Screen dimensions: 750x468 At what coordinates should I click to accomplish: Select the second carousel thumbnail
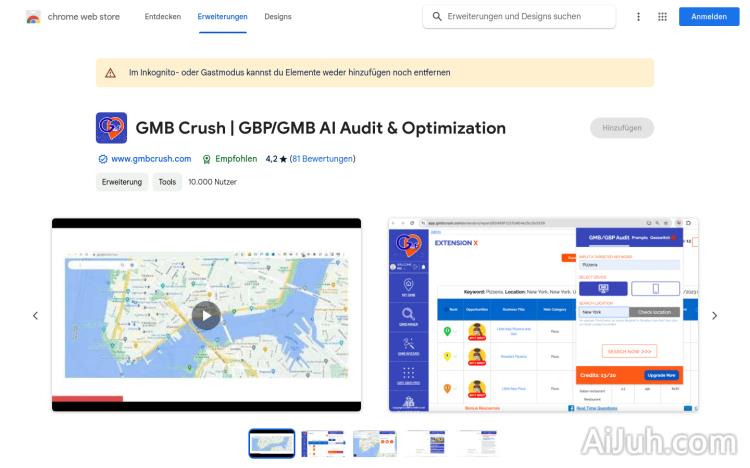[324, 443]
